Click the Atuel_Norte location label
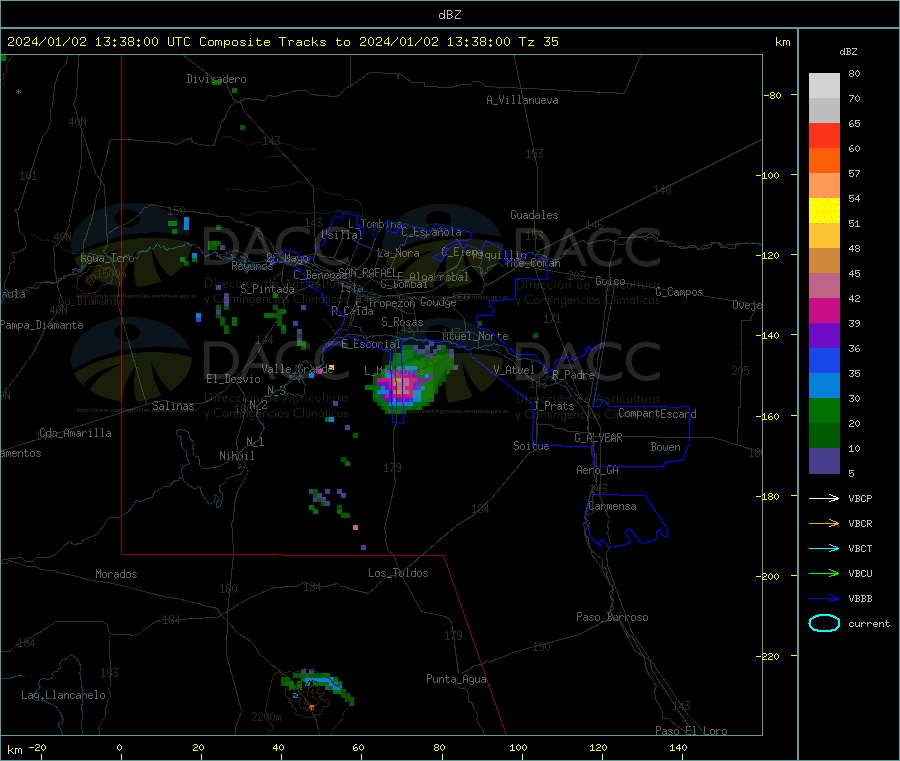 pos(475,336)
